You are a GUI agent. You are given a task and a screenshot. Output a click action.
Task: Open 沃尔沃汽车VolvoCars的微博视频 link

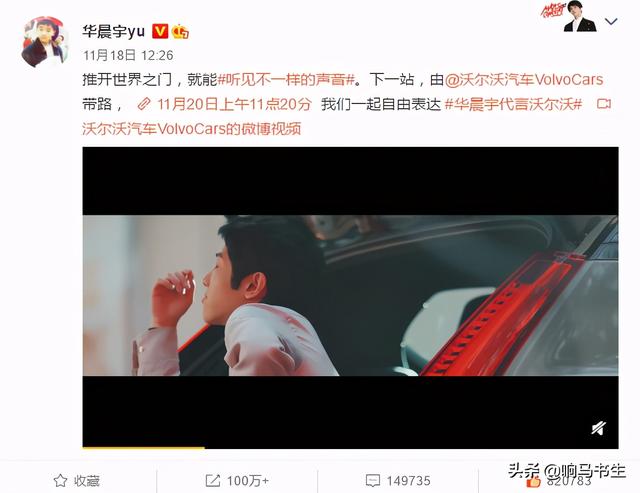pyautogui.click(x=192, y=129)
